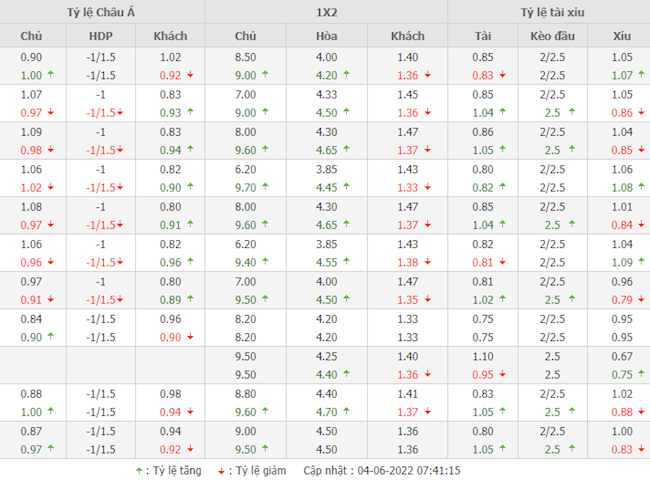Click the Tài column header
Screen dimensions: 650x481
(x=482, y=36)
